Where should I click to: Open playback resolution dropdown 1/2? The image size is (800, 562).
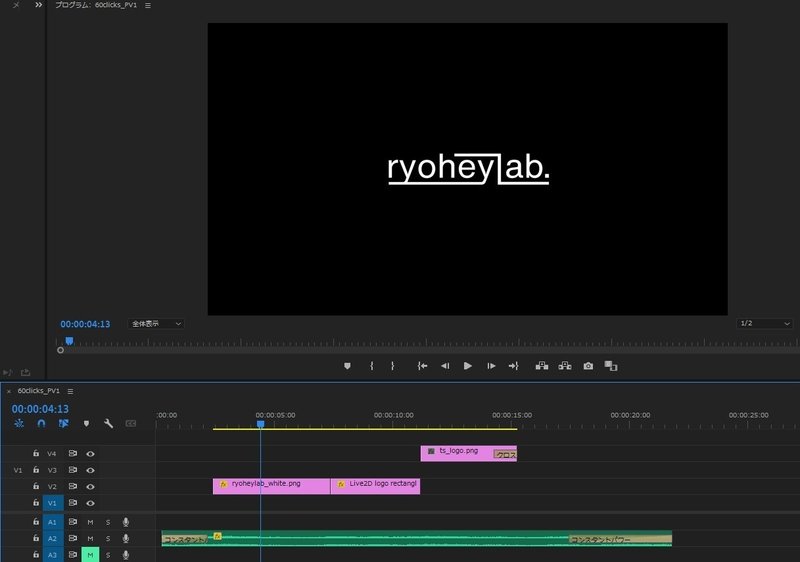pos(764,323)
